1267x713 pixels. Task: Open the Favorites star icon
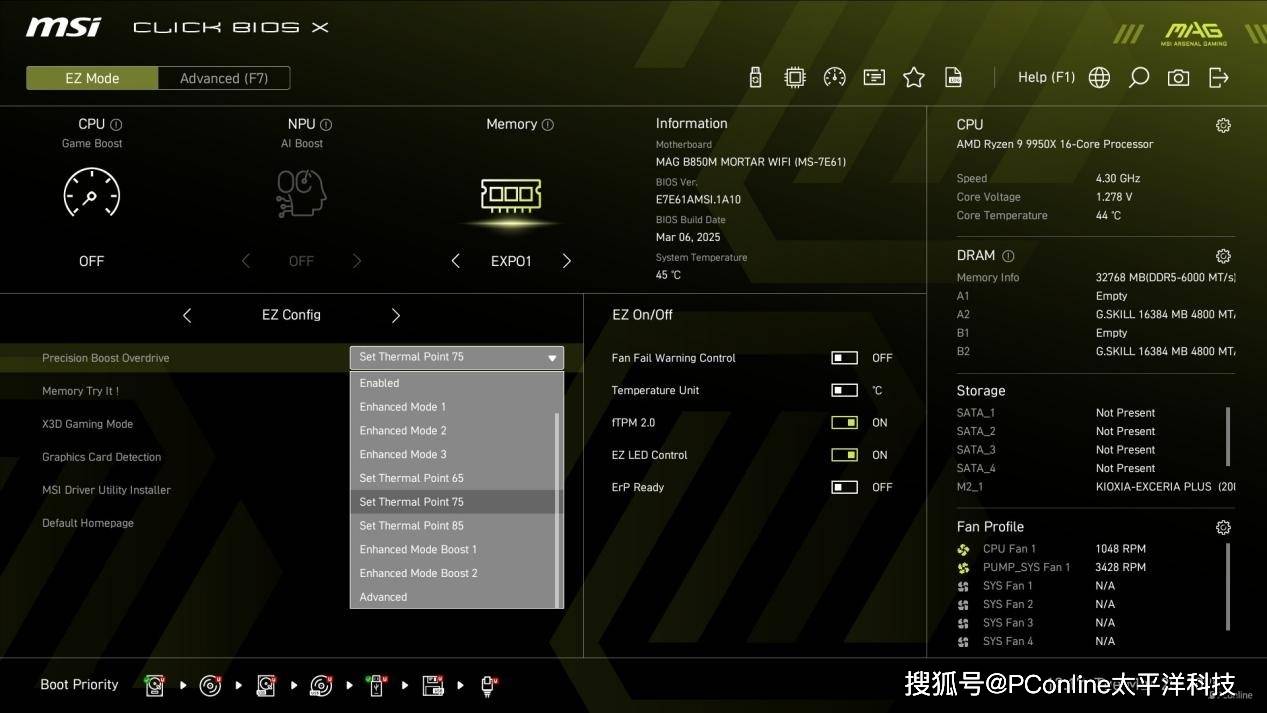click(x=914, y=77)
